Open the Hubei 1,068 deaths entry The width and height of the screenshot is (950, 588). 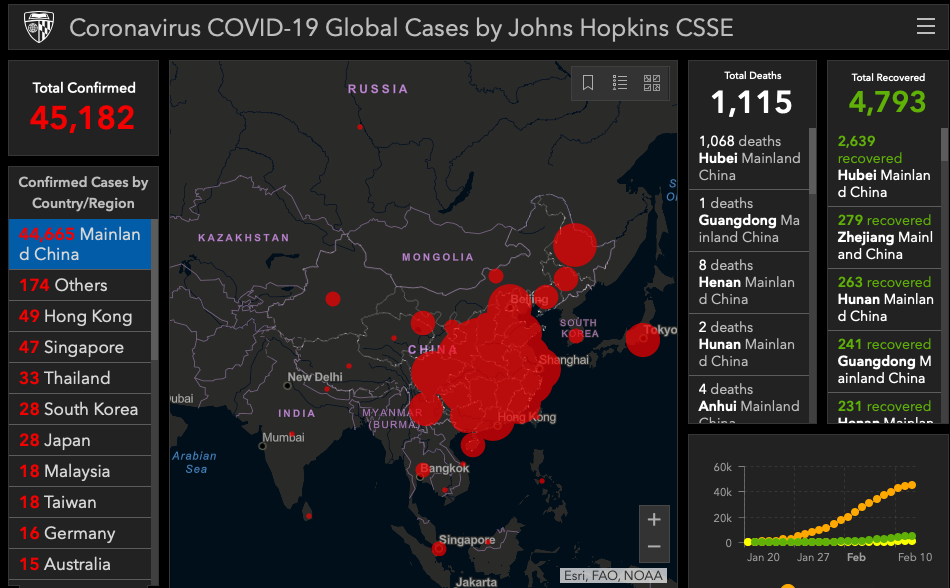[x=750, y=158]
